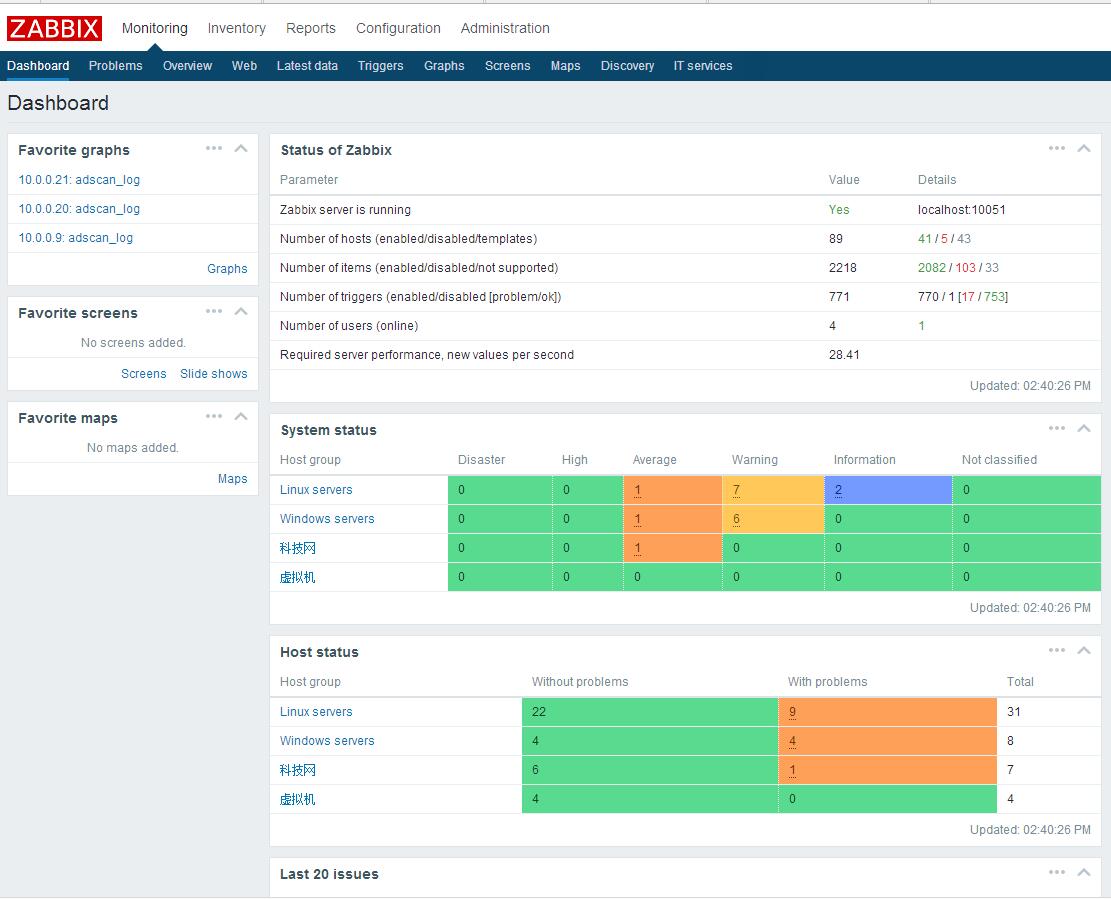The height and width of the screenshot is (899, 1111).
Task: Open the 10.0.0.21 adscan_log graph
Action: coord(80,179)
